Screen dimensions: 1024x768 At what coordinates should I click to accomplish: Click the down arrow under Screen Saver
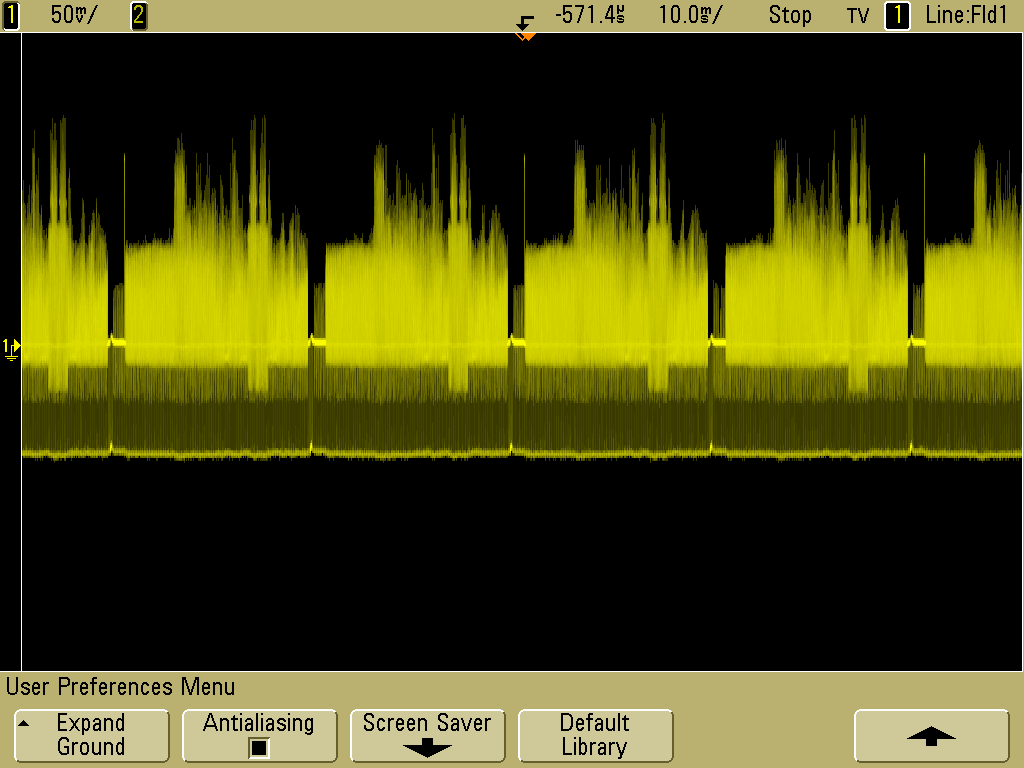pyautogui.click(x=427, y=748)
